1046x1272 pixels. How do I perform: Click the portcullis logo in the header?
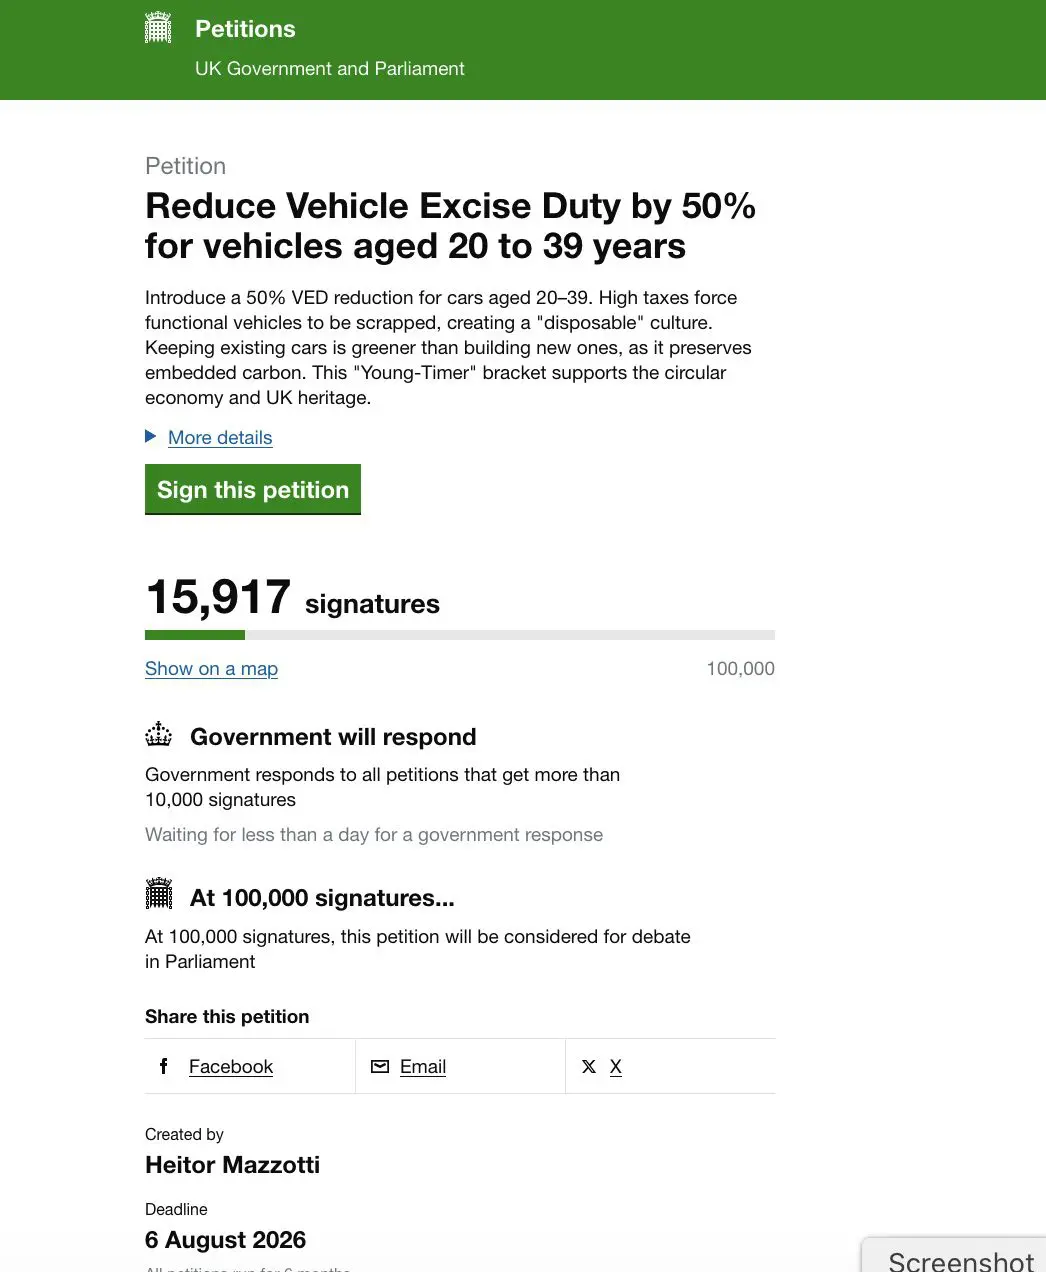pyautogui.click(x=158, y=28)
